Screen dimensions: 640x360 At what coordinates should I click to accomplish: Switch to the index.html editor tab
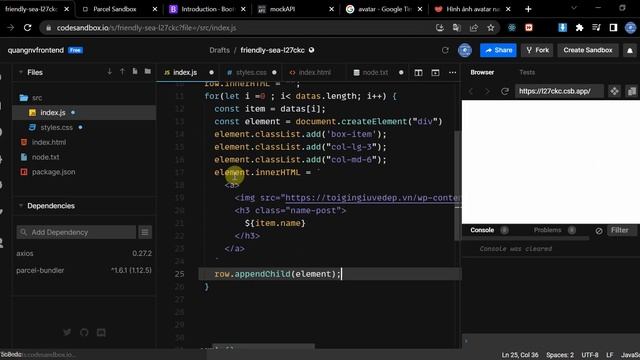315,72
